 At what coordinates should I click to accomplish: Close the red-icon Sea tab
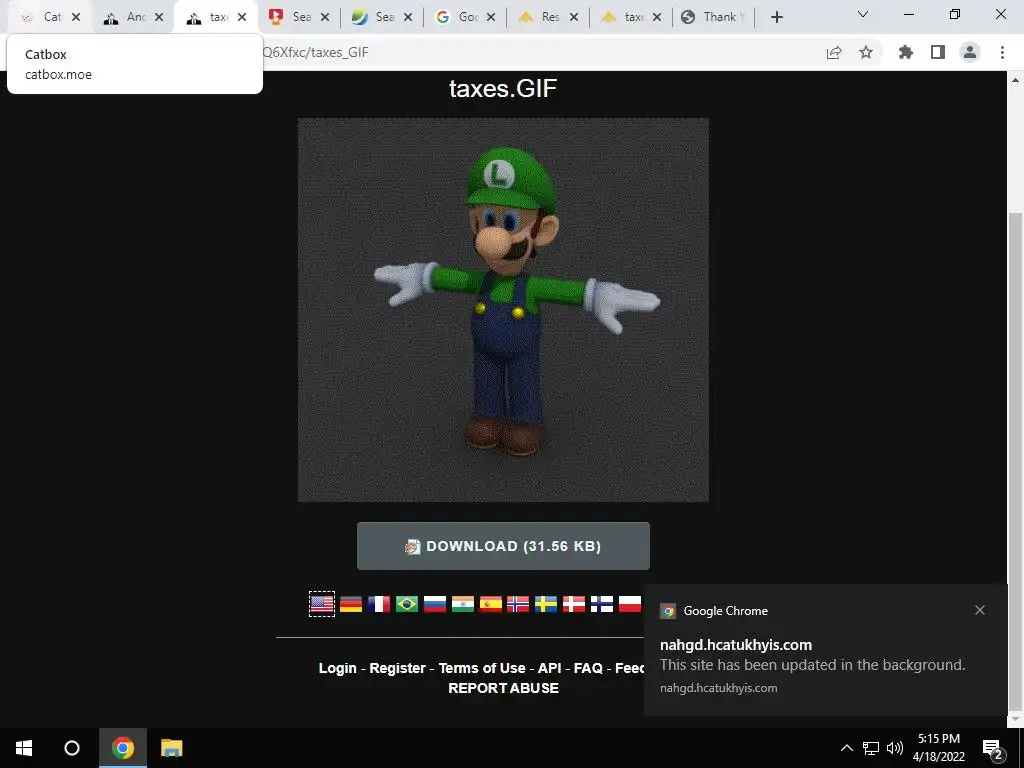[325, 17]
